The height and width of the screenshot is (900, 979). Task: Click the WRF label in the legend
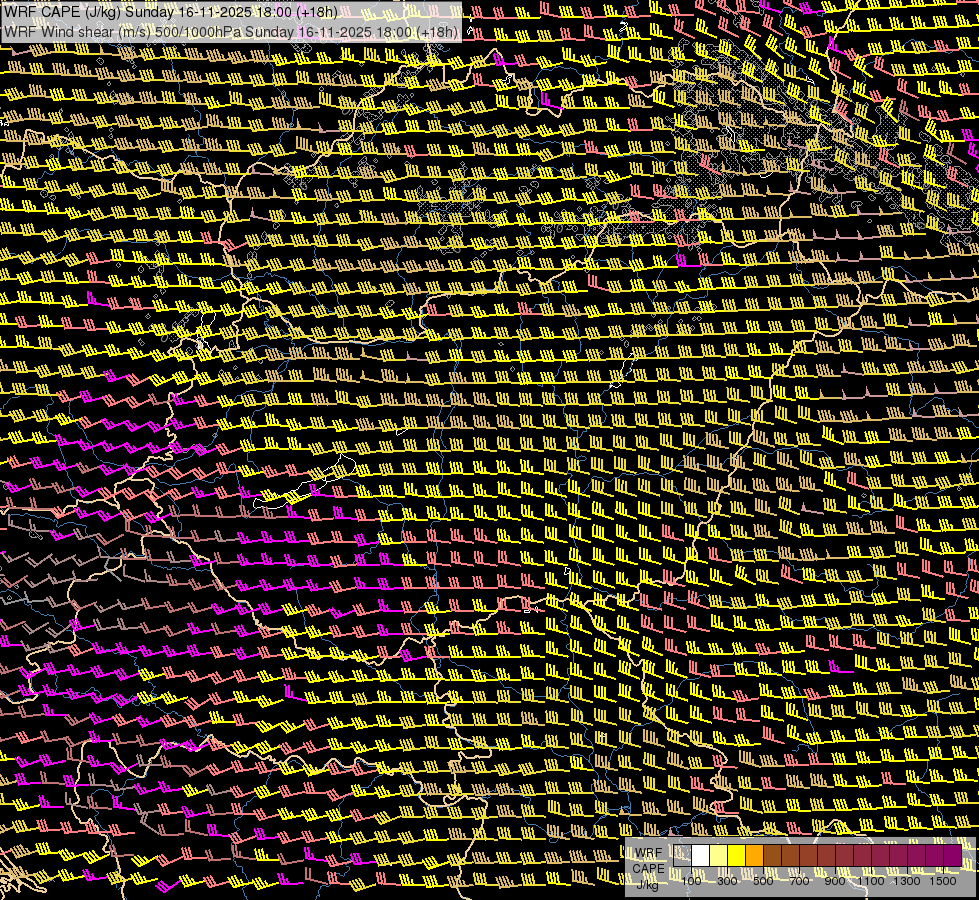[648, 853]
